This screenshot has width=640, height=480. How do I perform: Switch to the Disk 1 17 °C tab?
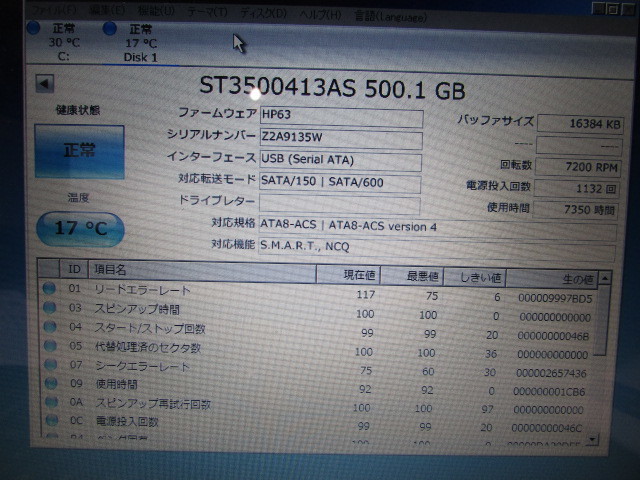coord(141,43)
